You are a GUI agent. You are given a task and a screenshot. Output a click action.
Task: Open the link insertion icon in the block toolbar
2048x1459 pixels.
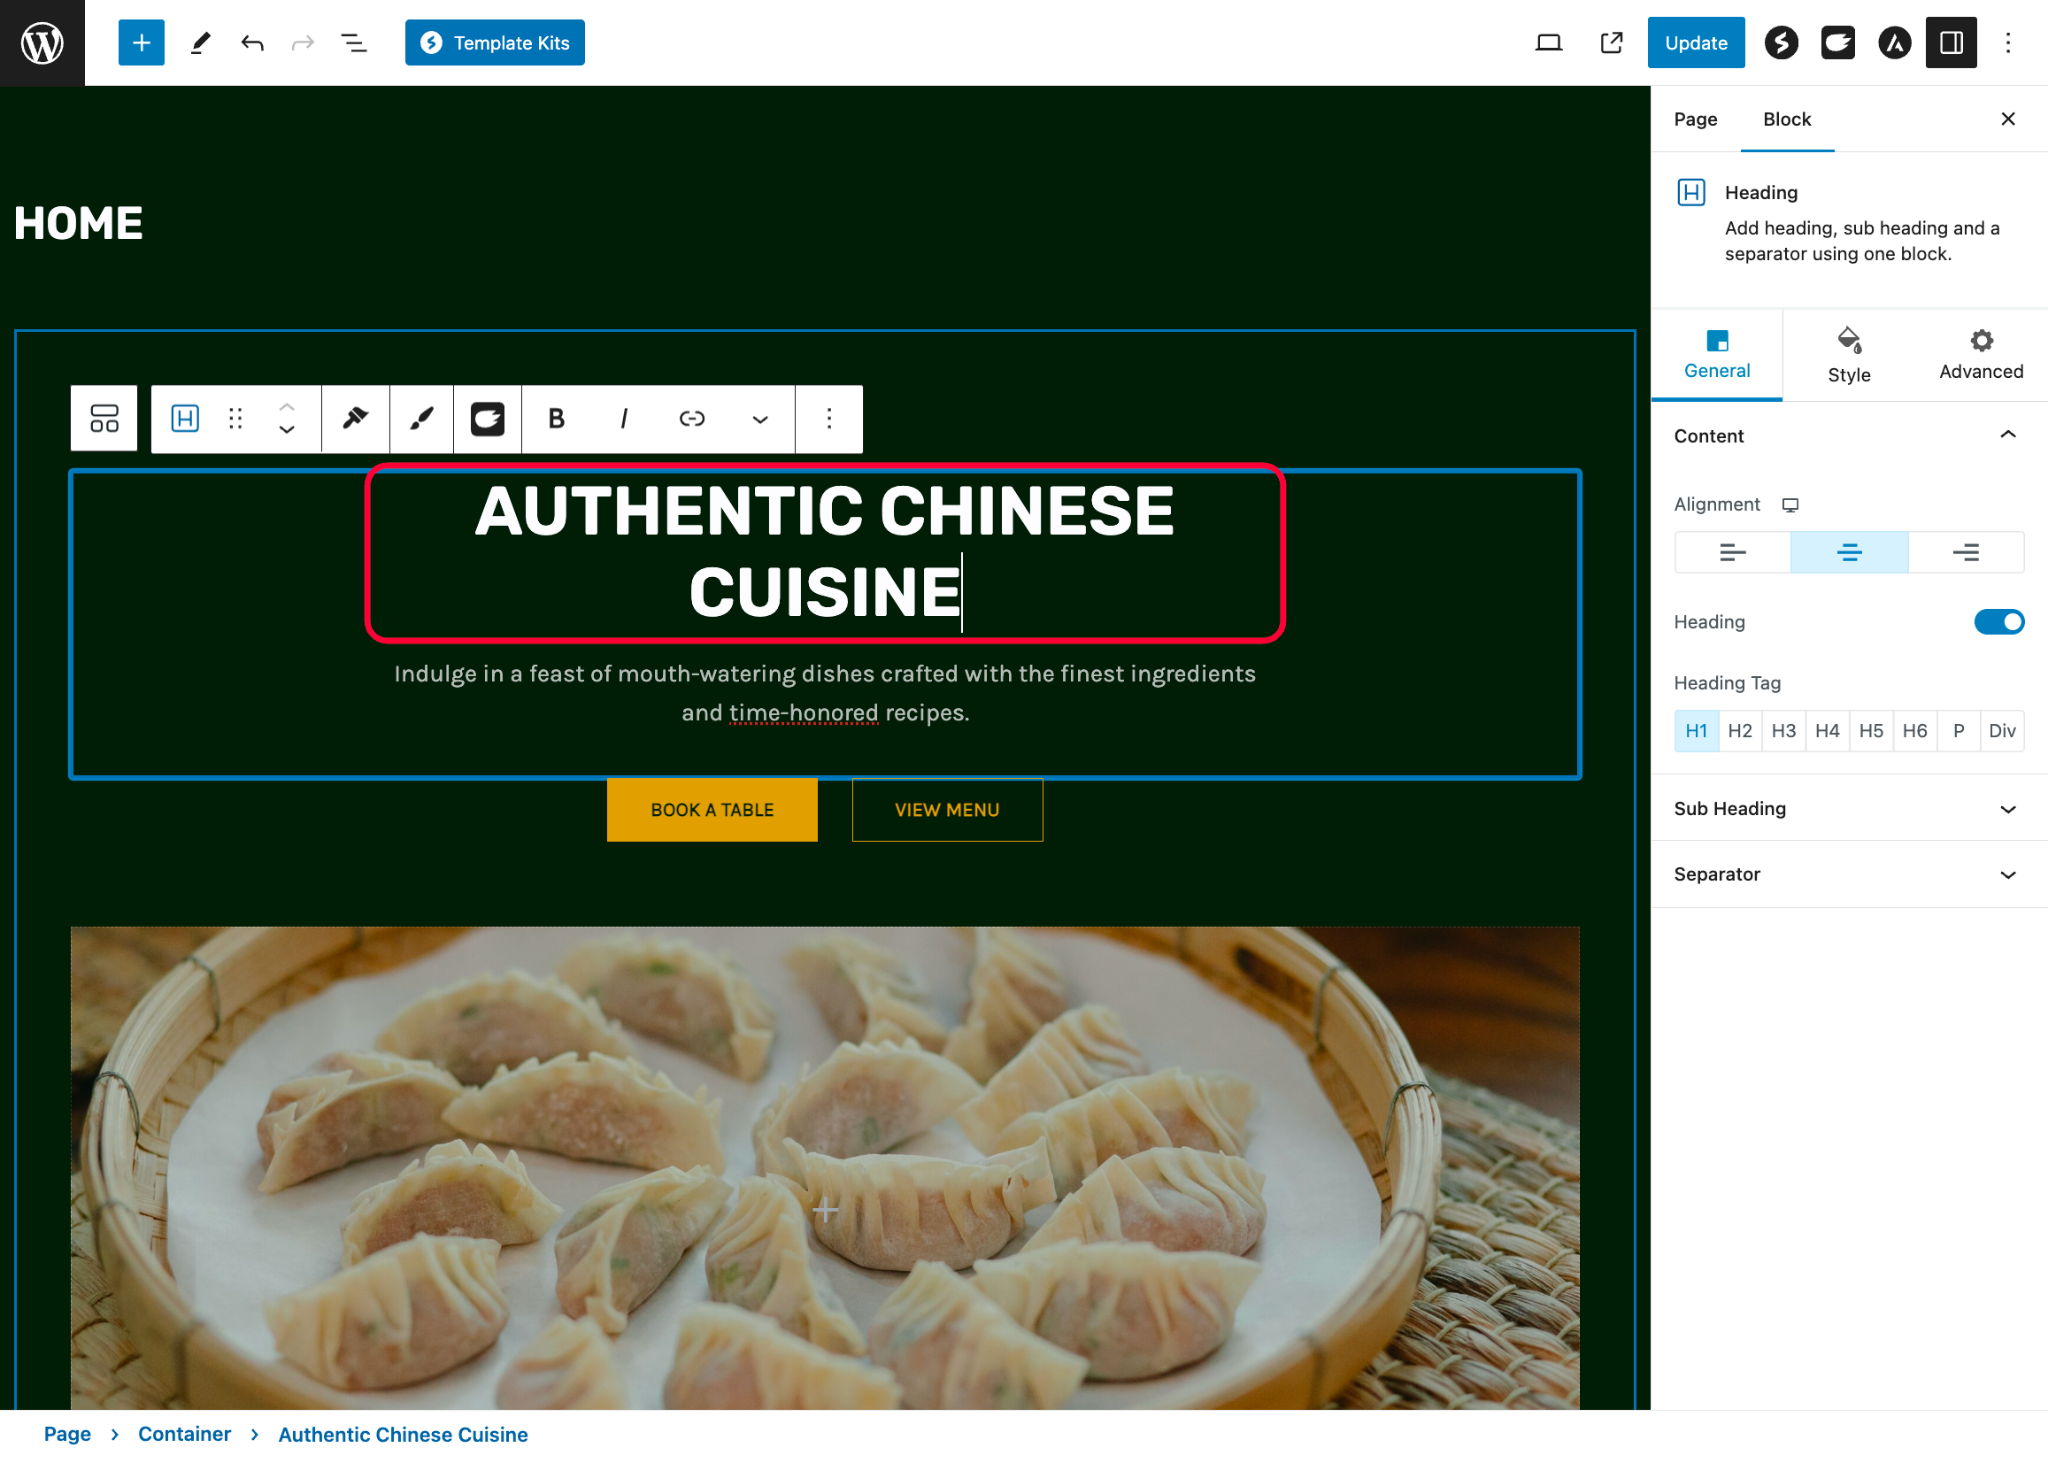pos(691,418)
